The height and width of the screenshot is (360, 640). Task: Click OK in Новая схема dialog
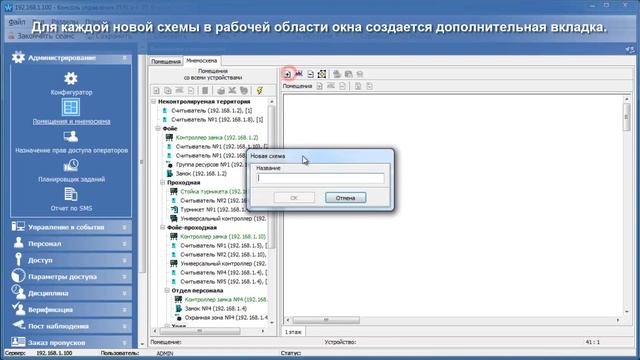pos(294,198)
